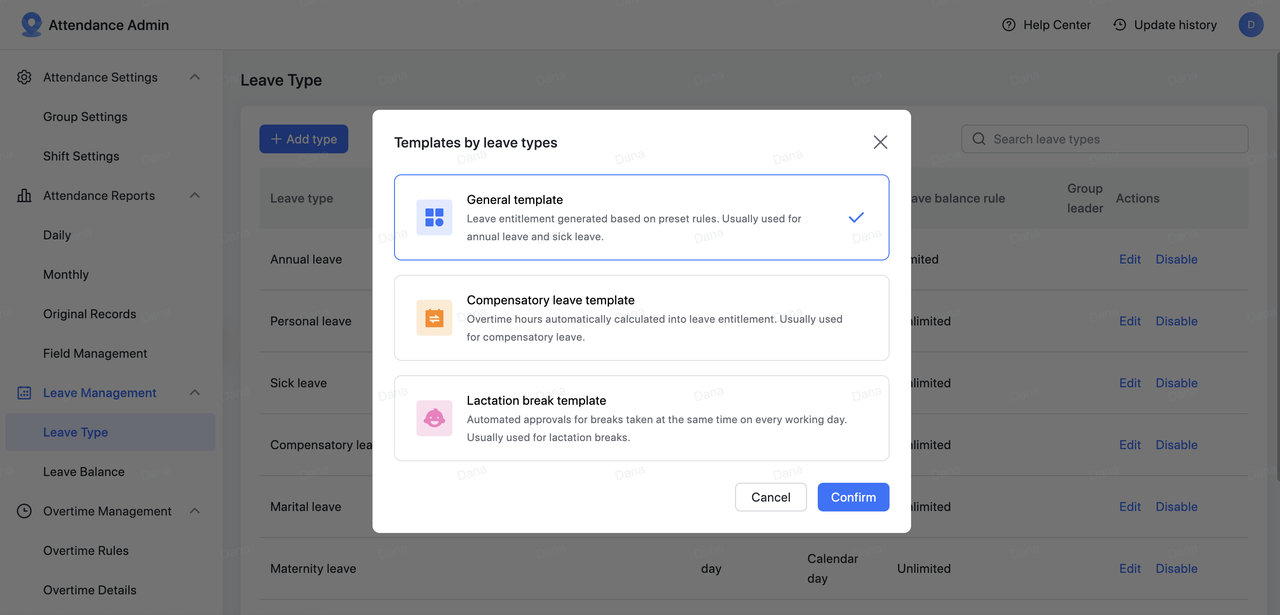The image size is (1280, 615).
Task: Click the Attendance Admin logo icon
Action: [x=31, y=25]
